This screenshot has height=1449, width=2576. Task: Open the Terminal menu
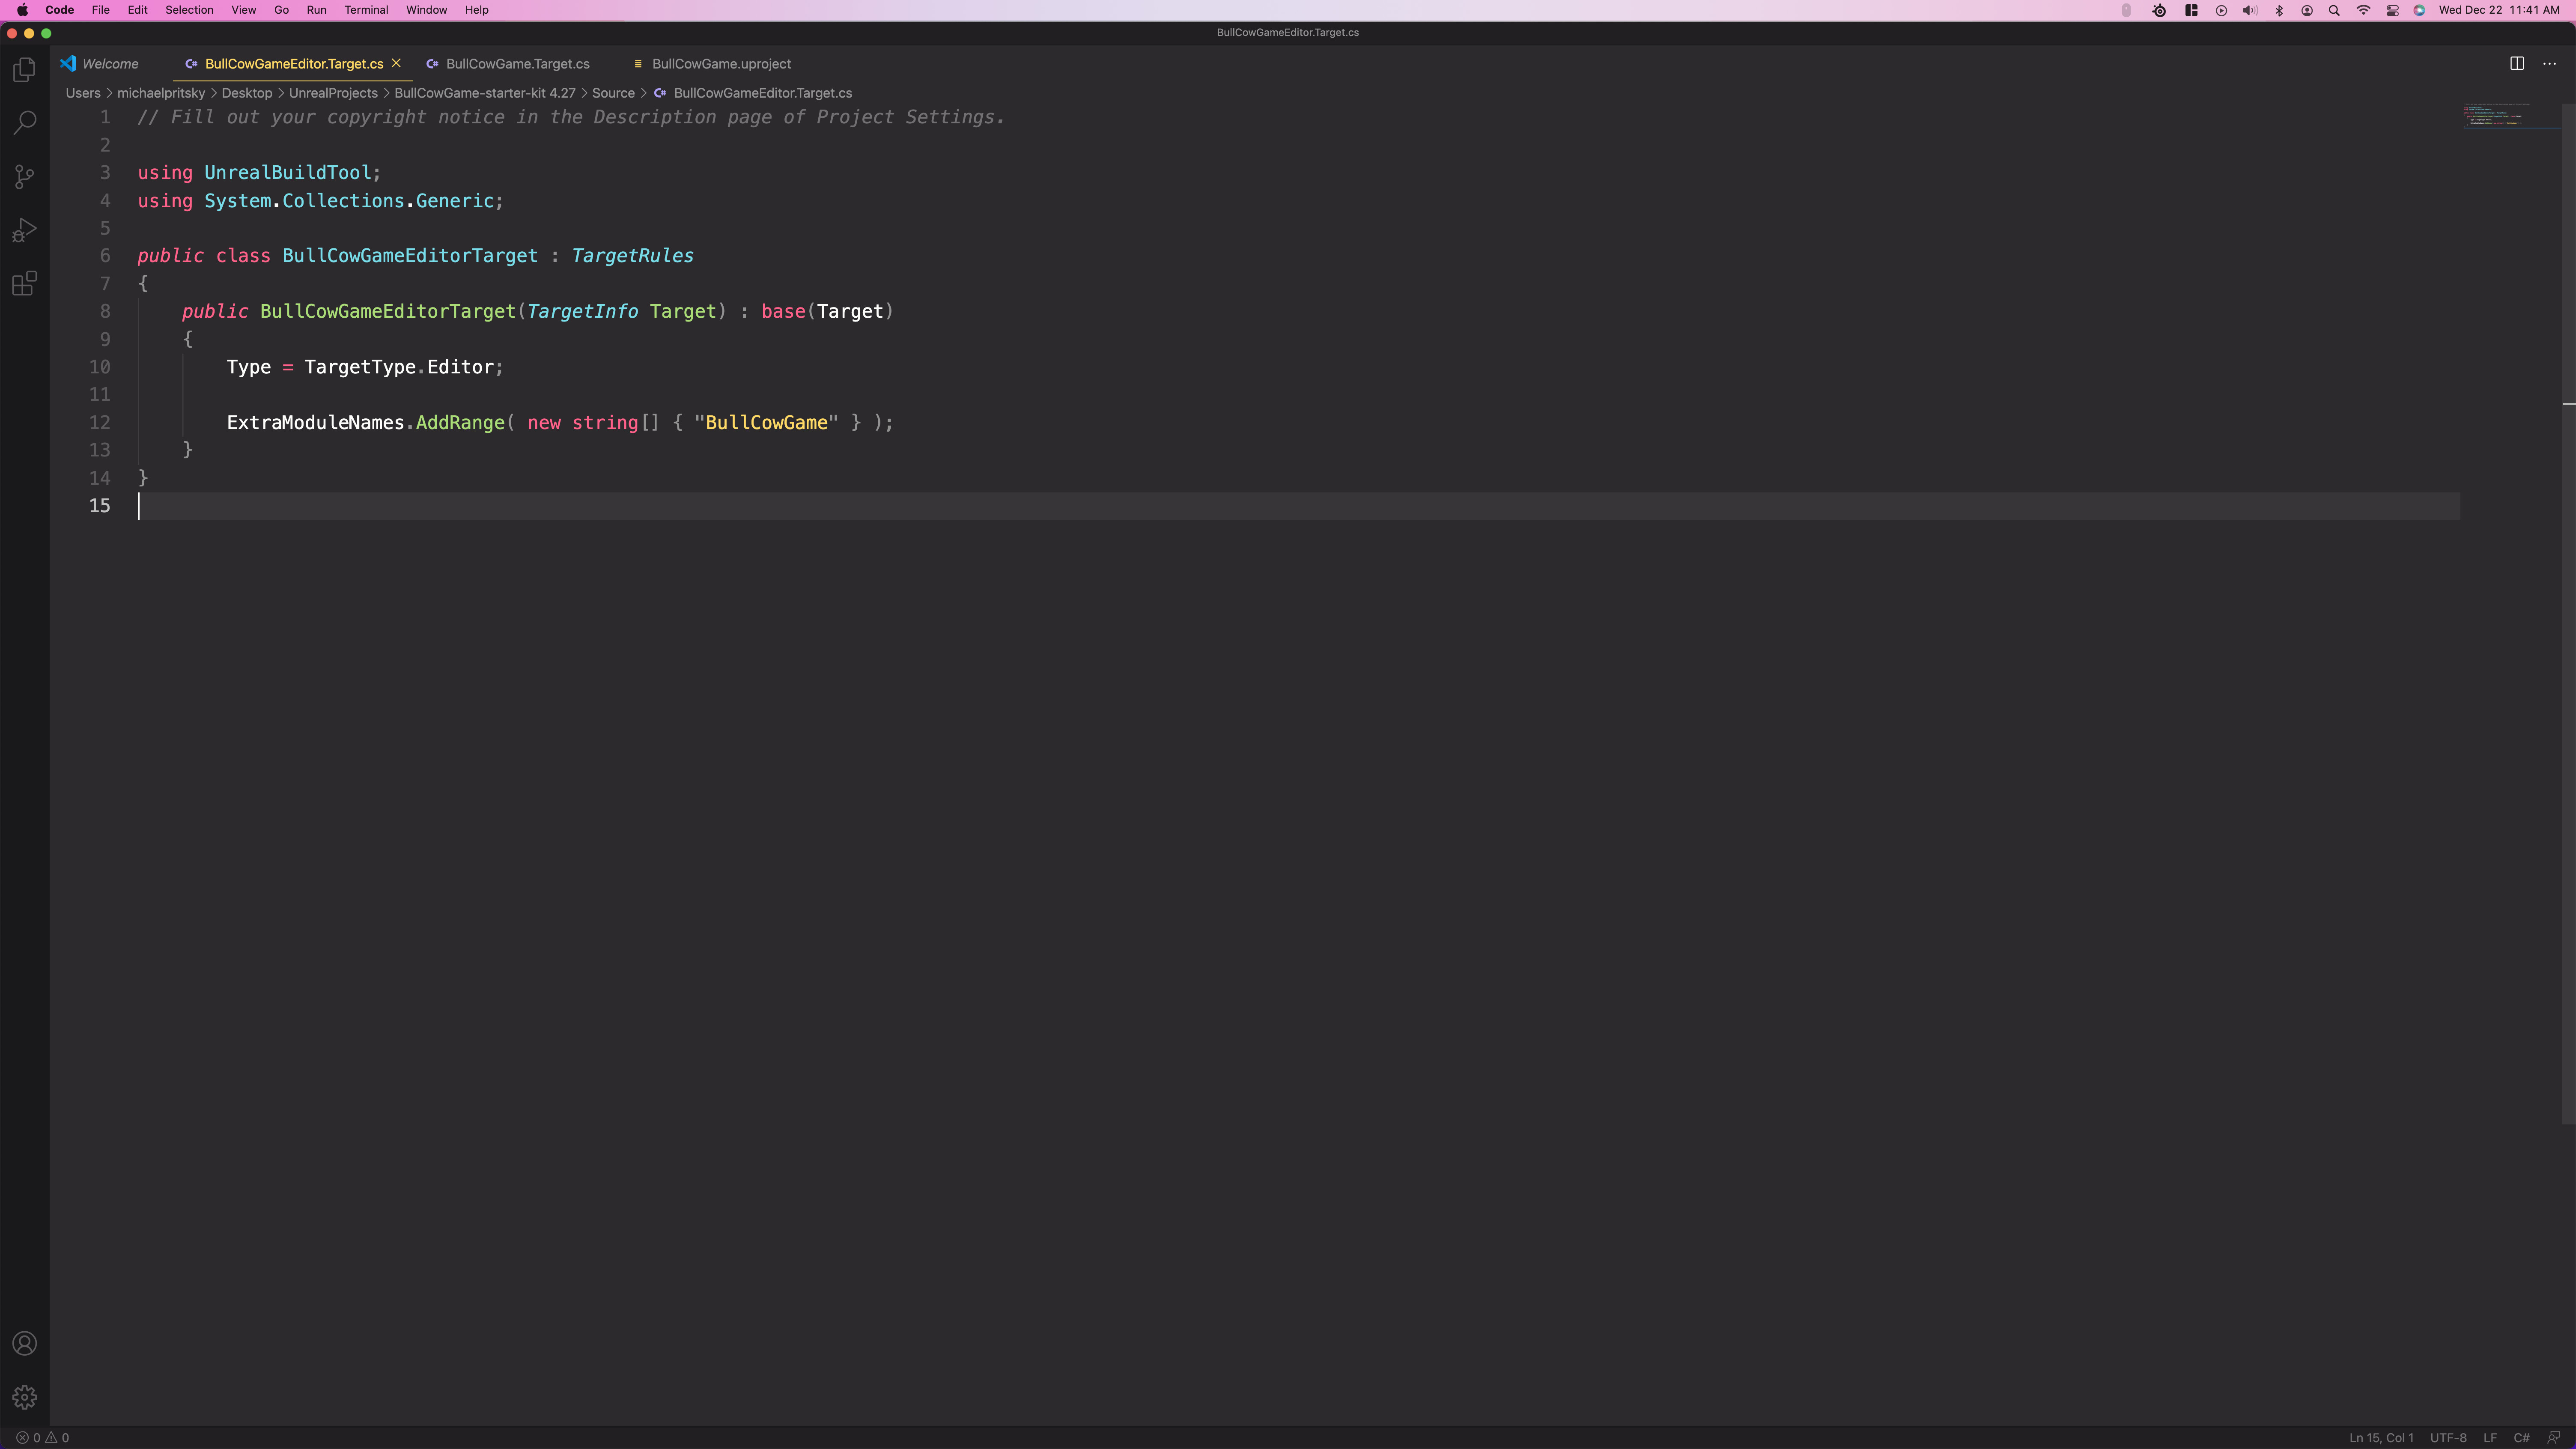(x=366, y=10)
